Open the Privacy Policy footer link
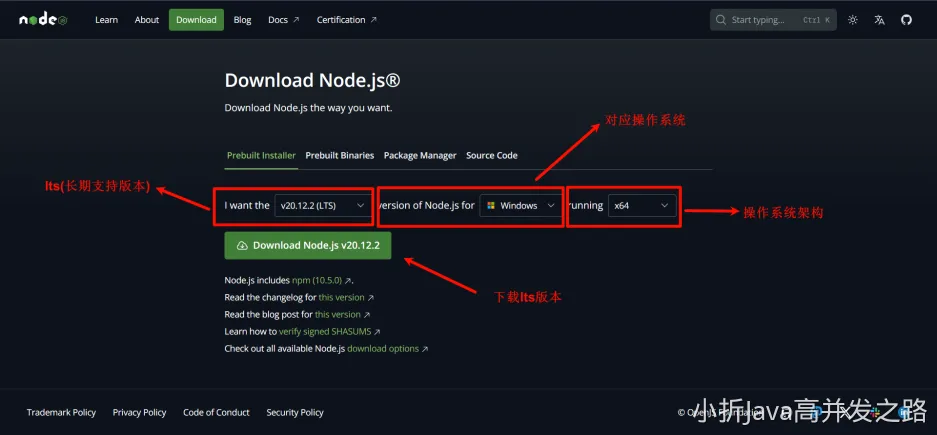The width and height of the screenshot is (937, 435). [x=139, y=412]
